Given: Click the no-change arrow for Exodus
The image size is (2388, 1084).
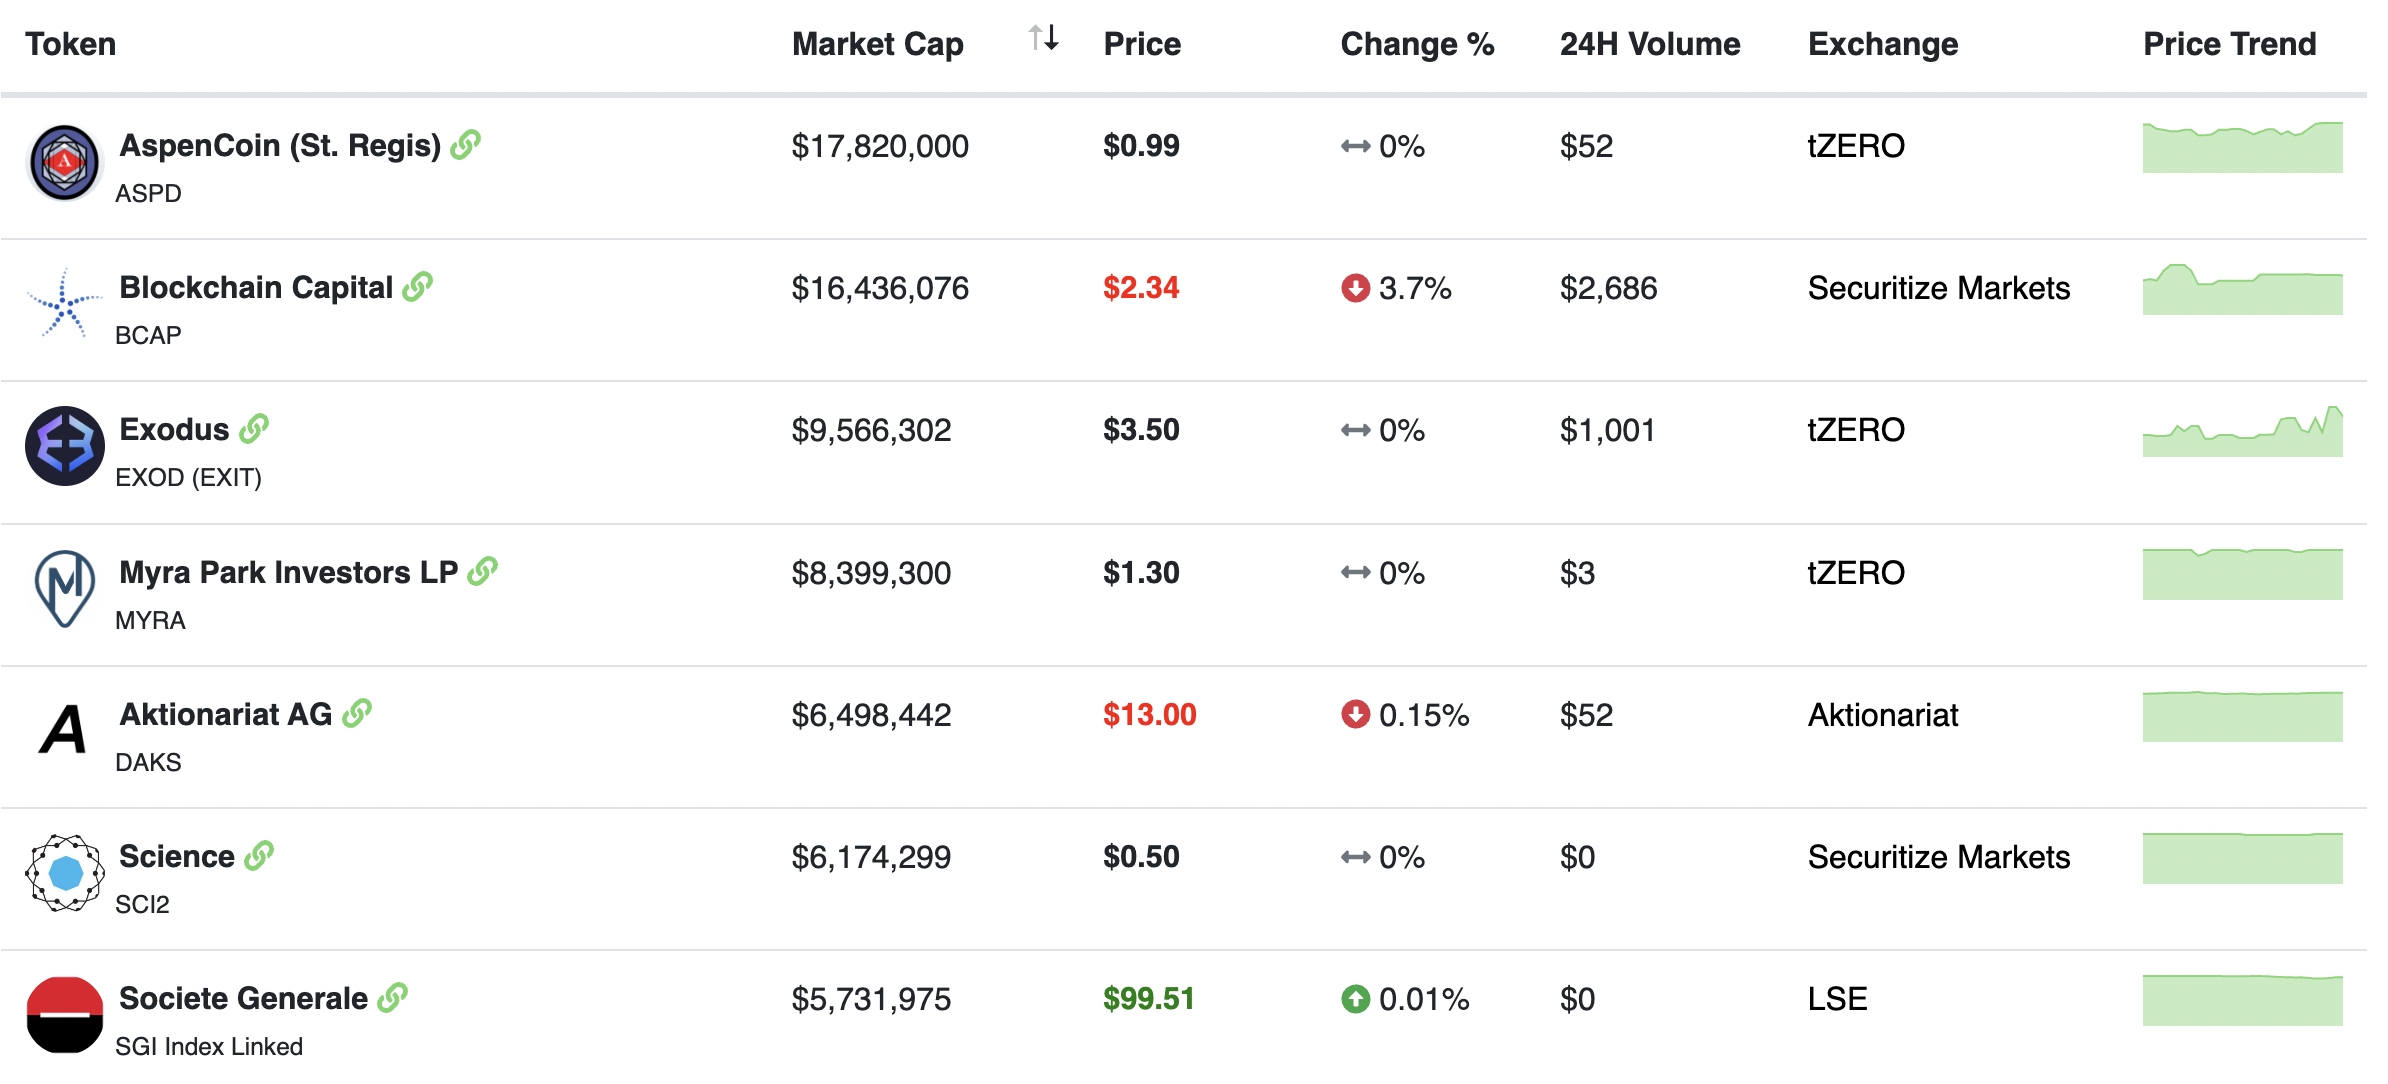Looking at the screenshot, I should pyautogui.click(x=1355, y=430).
